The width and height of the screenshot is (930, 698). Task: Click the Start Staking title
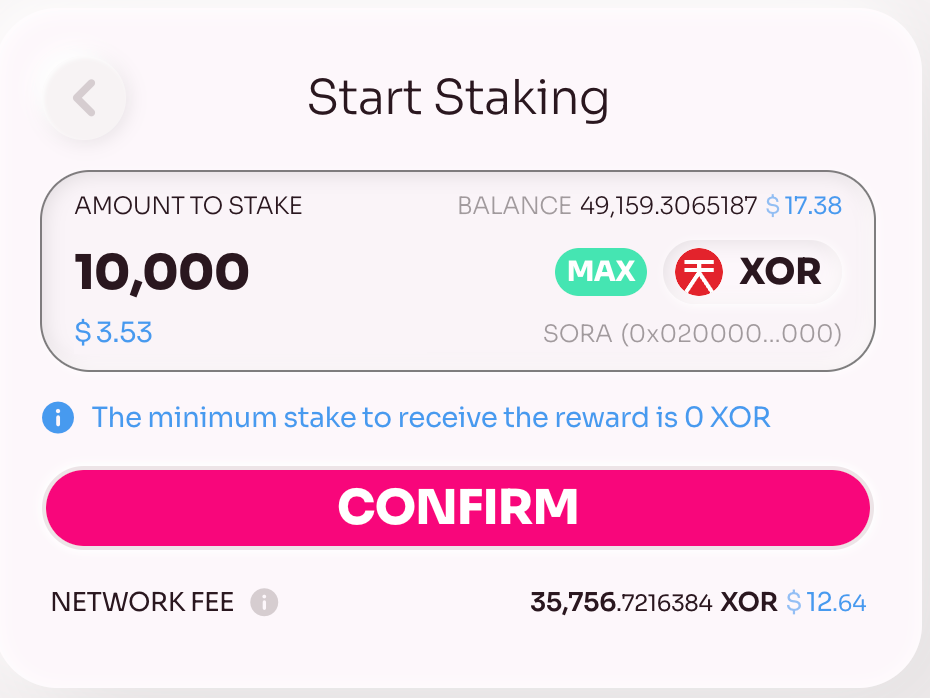(x=458, y=99)
